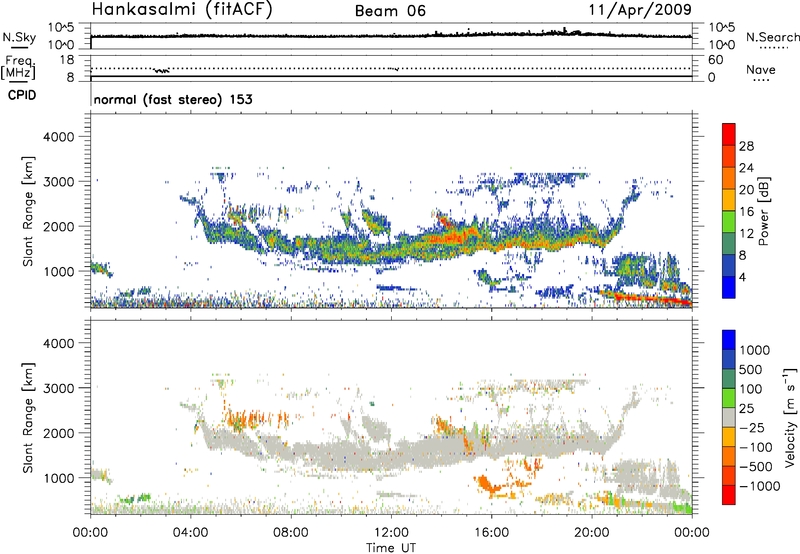This screenshot has width=800, height=554.
Task: Click the '12:00' time tick label
Action: click(391, 533)
